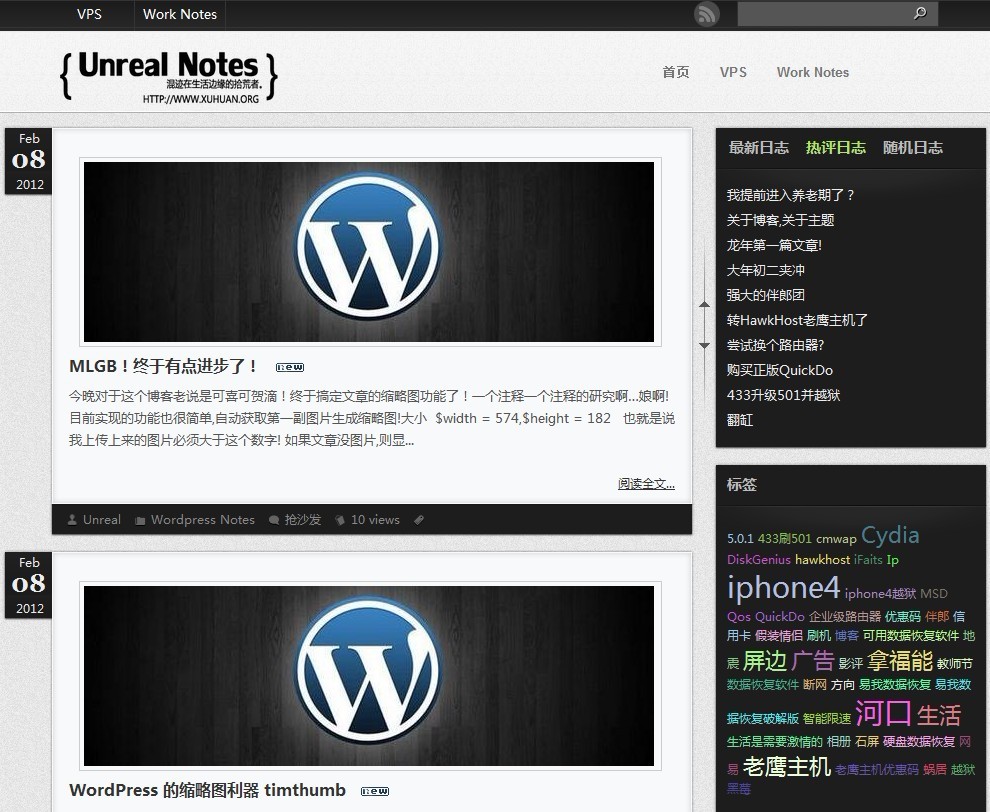Switch to the 随机日志 tab
Screen dimensions: 990x812
(912, 148)
